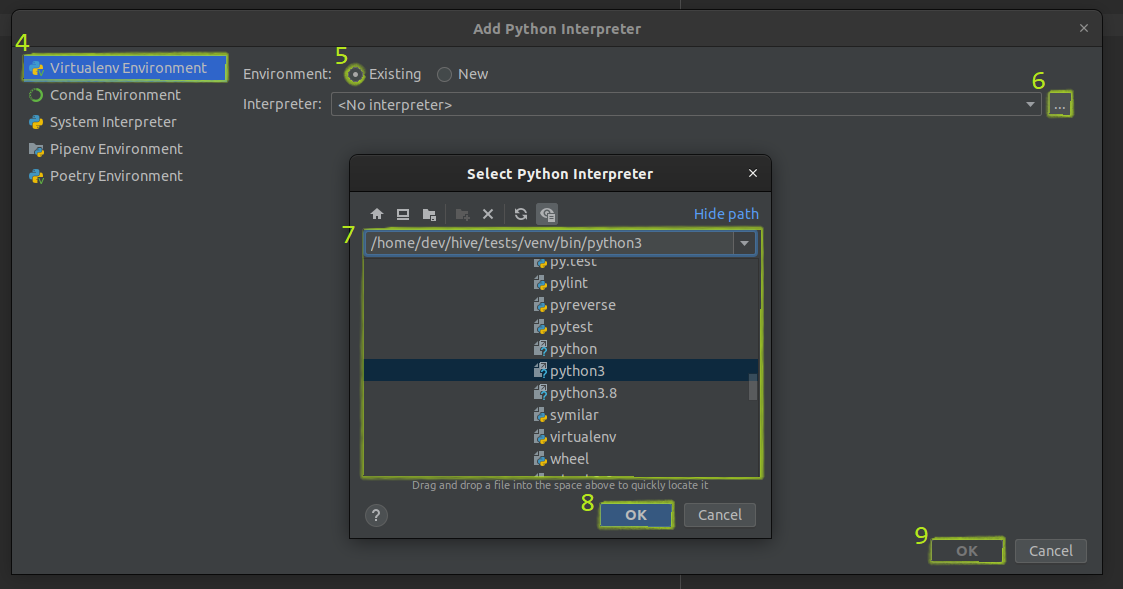1123x589 pixels.
Task: Click the Desktop directory toolbar icon
Action: click(403, 214)
